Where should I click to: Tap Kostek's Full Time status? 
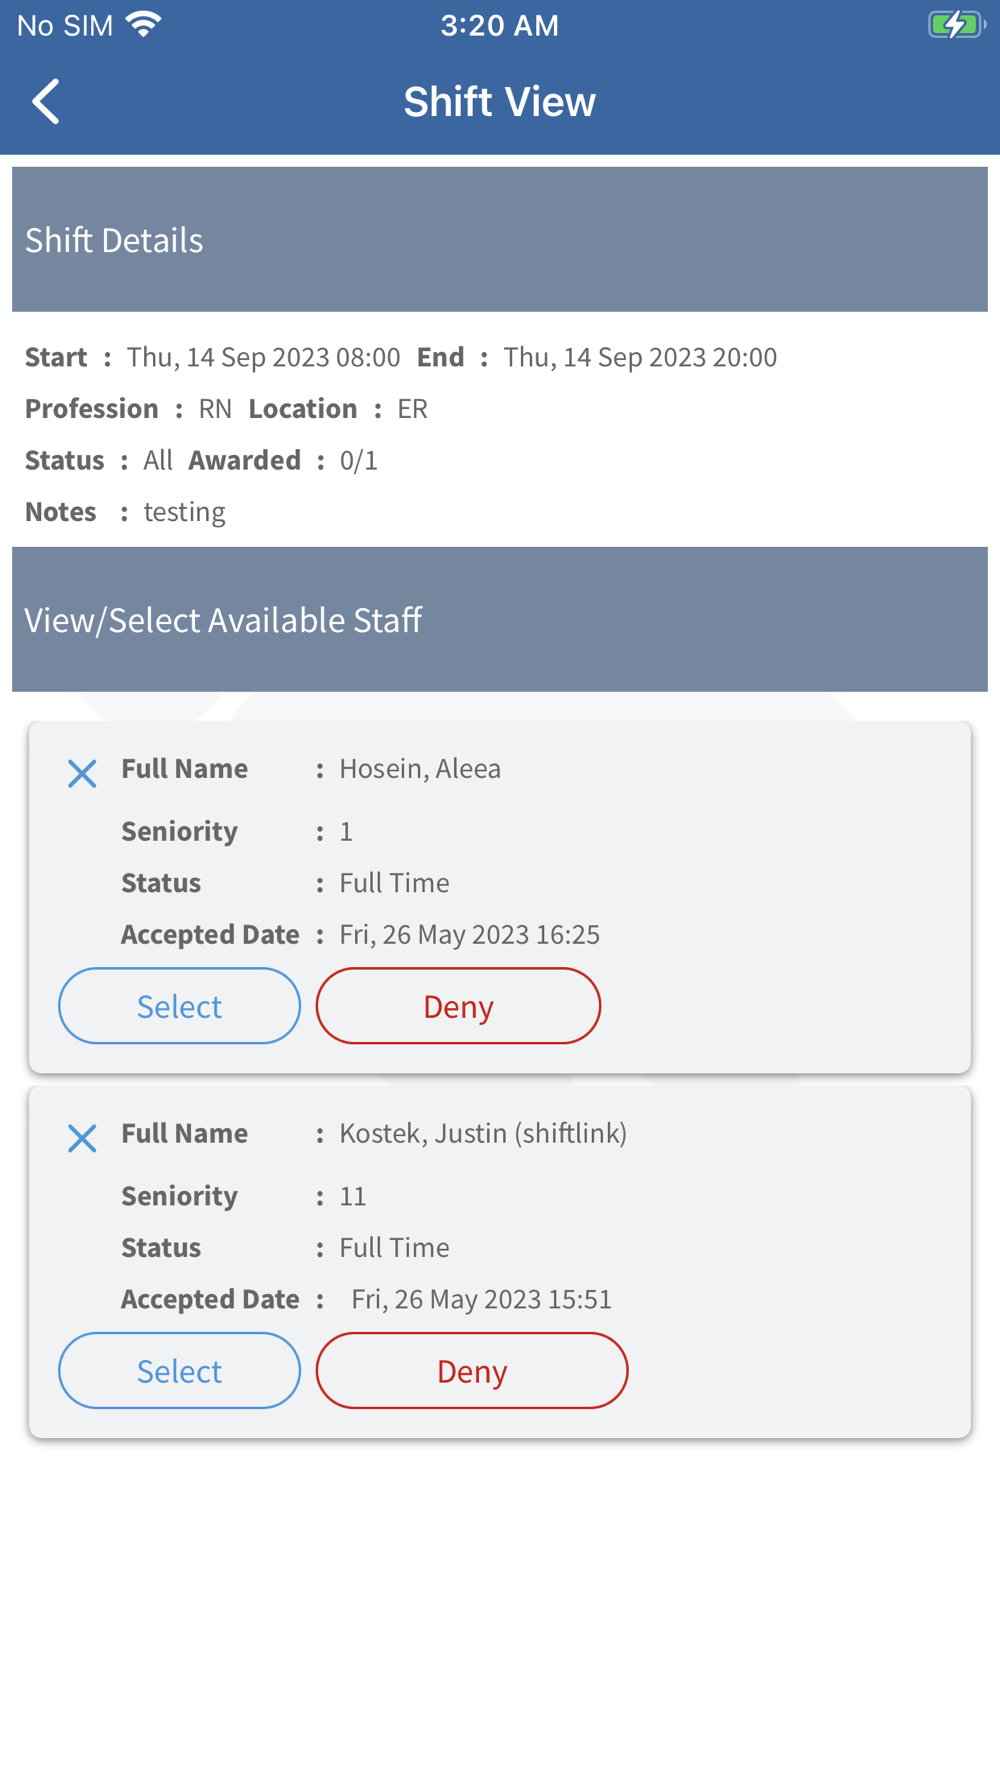tap(394, 1248)
